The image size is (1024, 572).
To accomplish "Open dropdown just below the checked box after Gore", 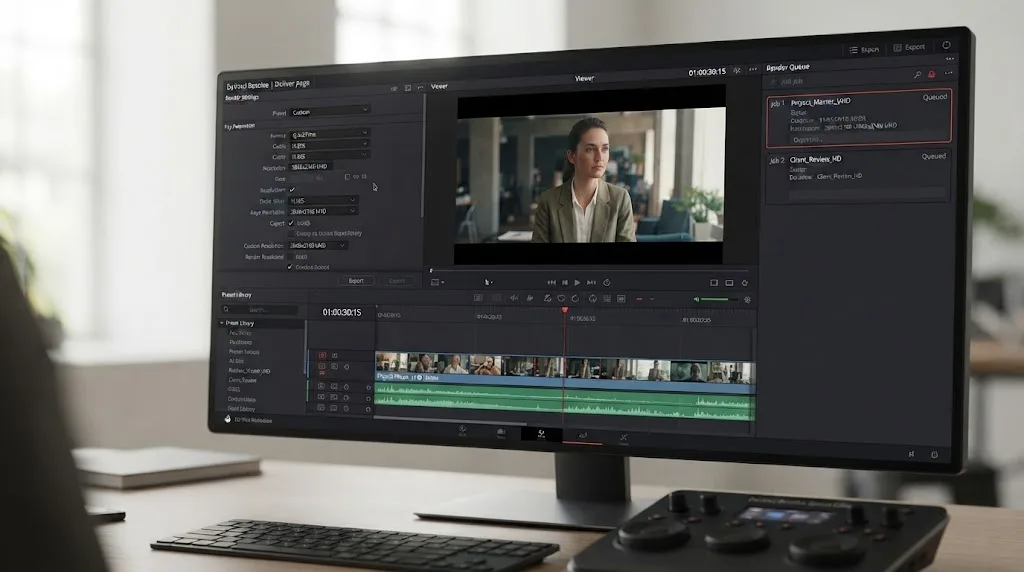I will 323,200.
